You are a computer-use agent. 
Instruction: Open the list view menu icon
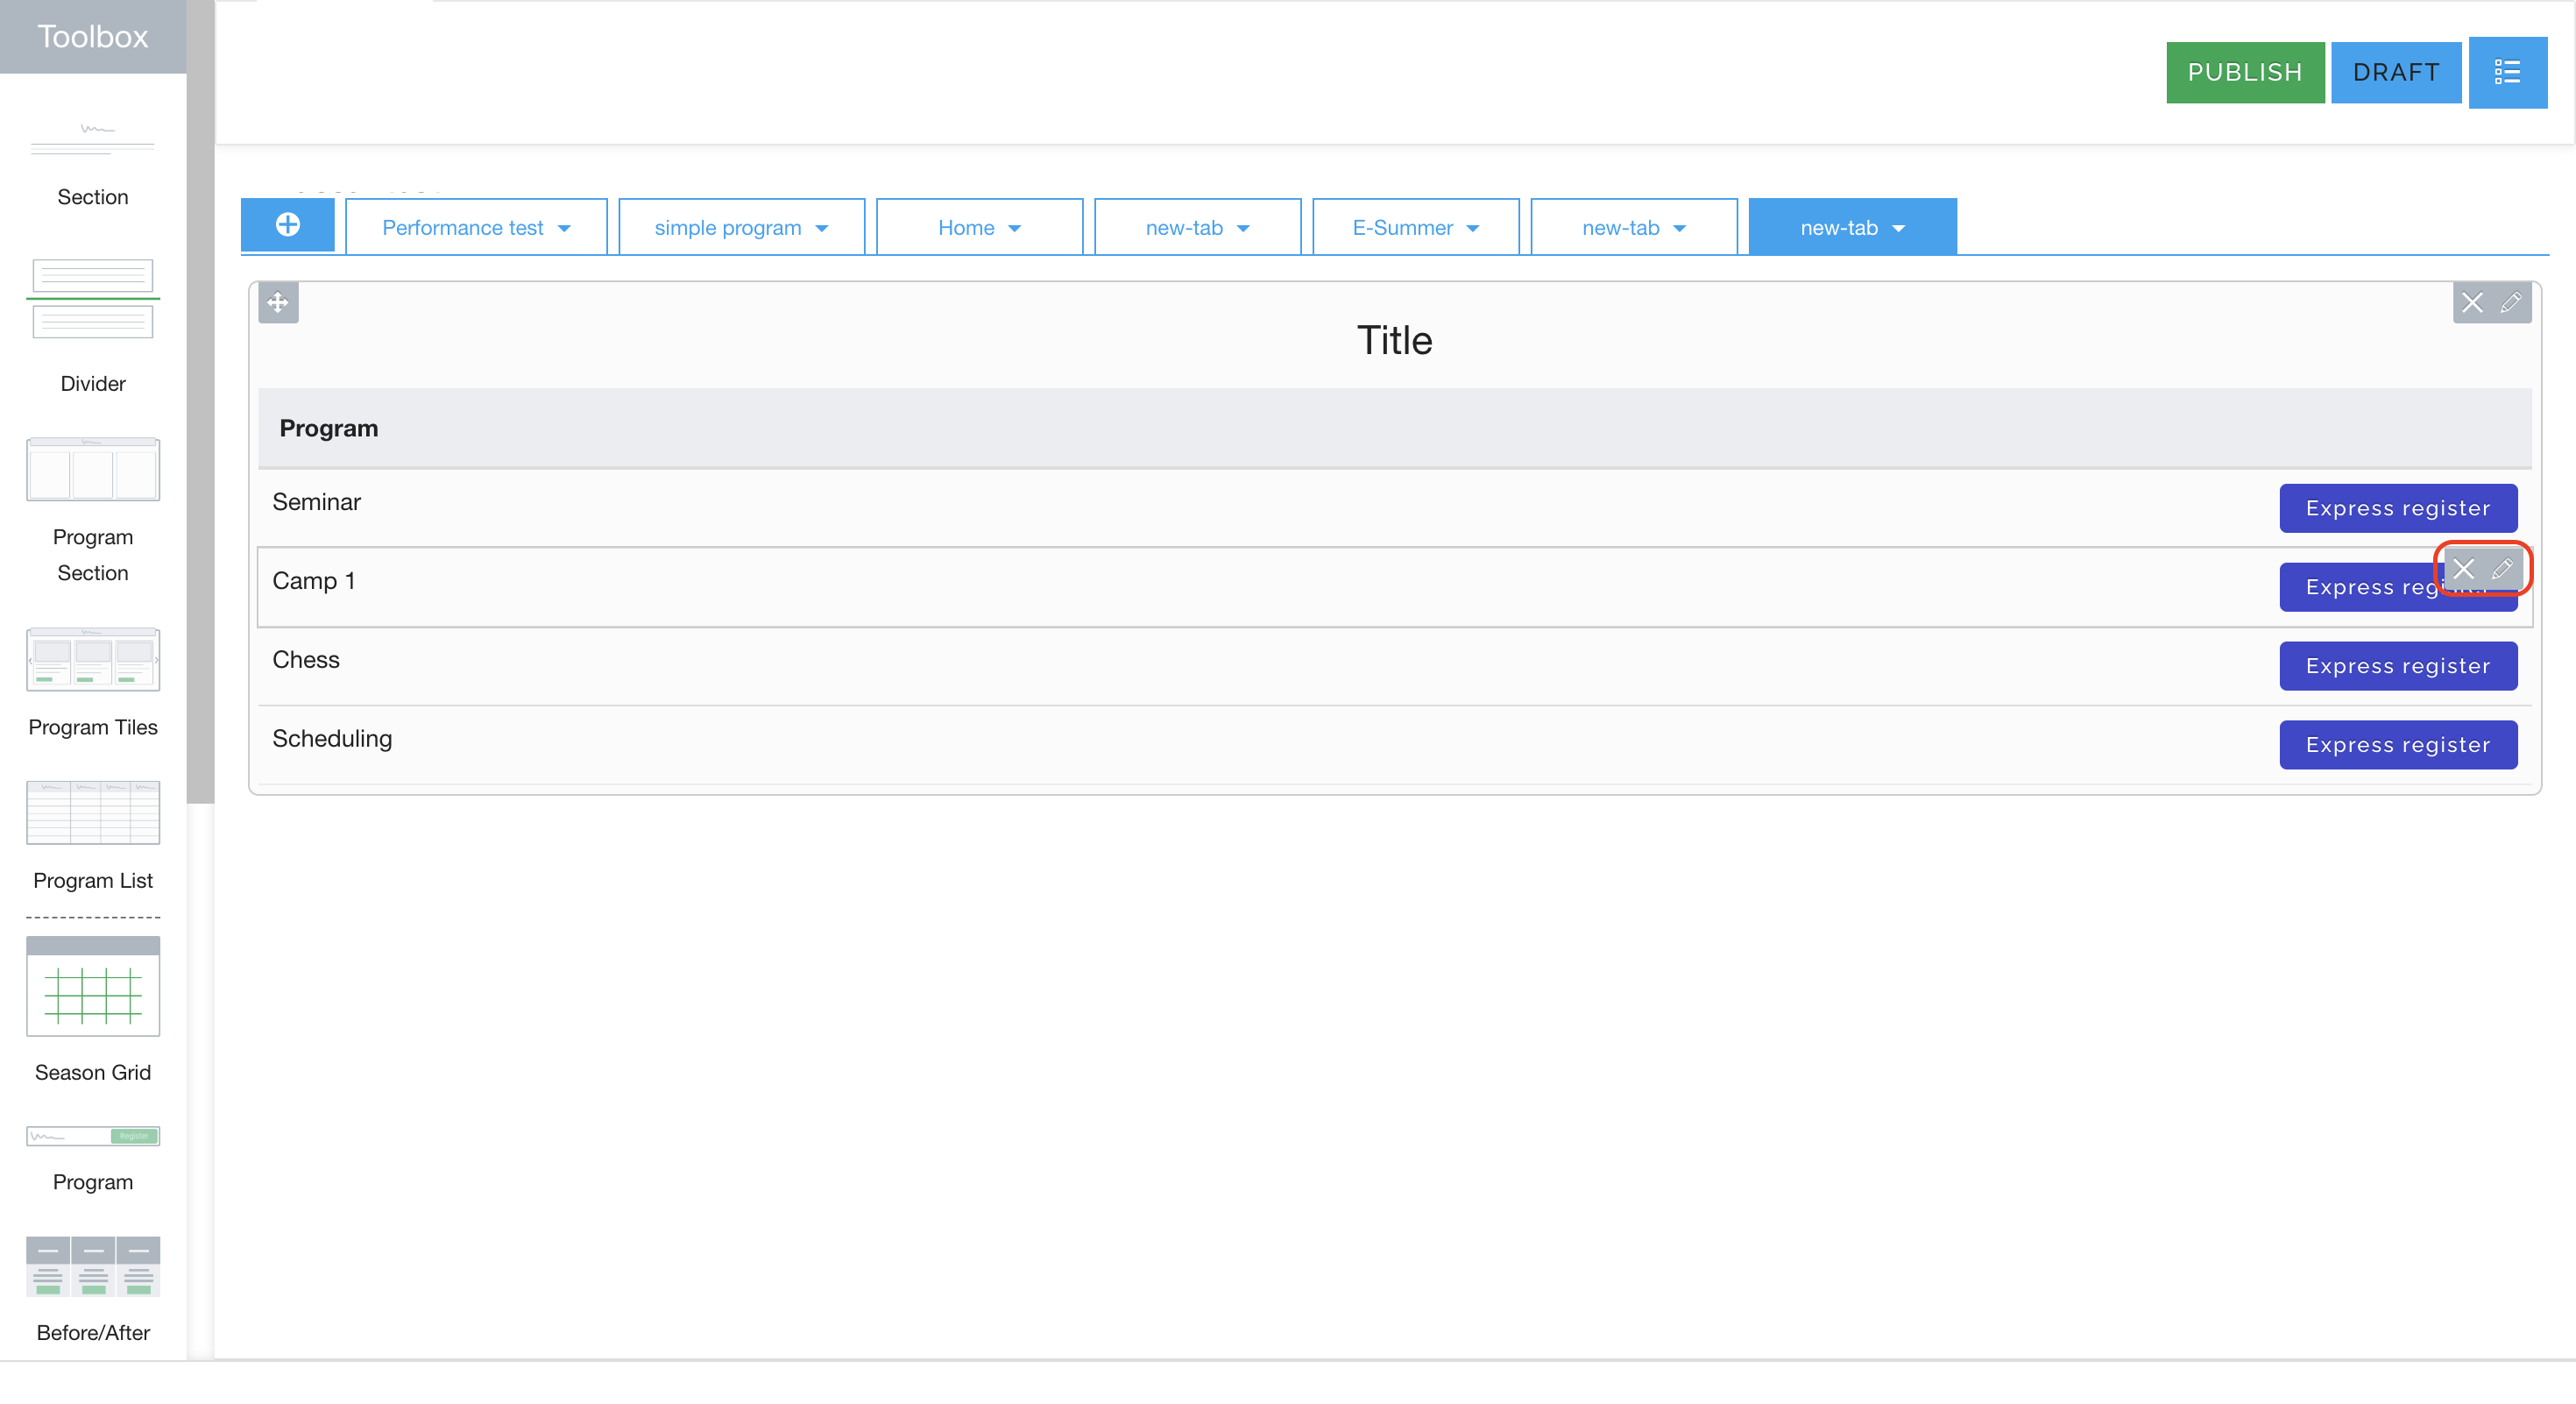pos(2507,72)
